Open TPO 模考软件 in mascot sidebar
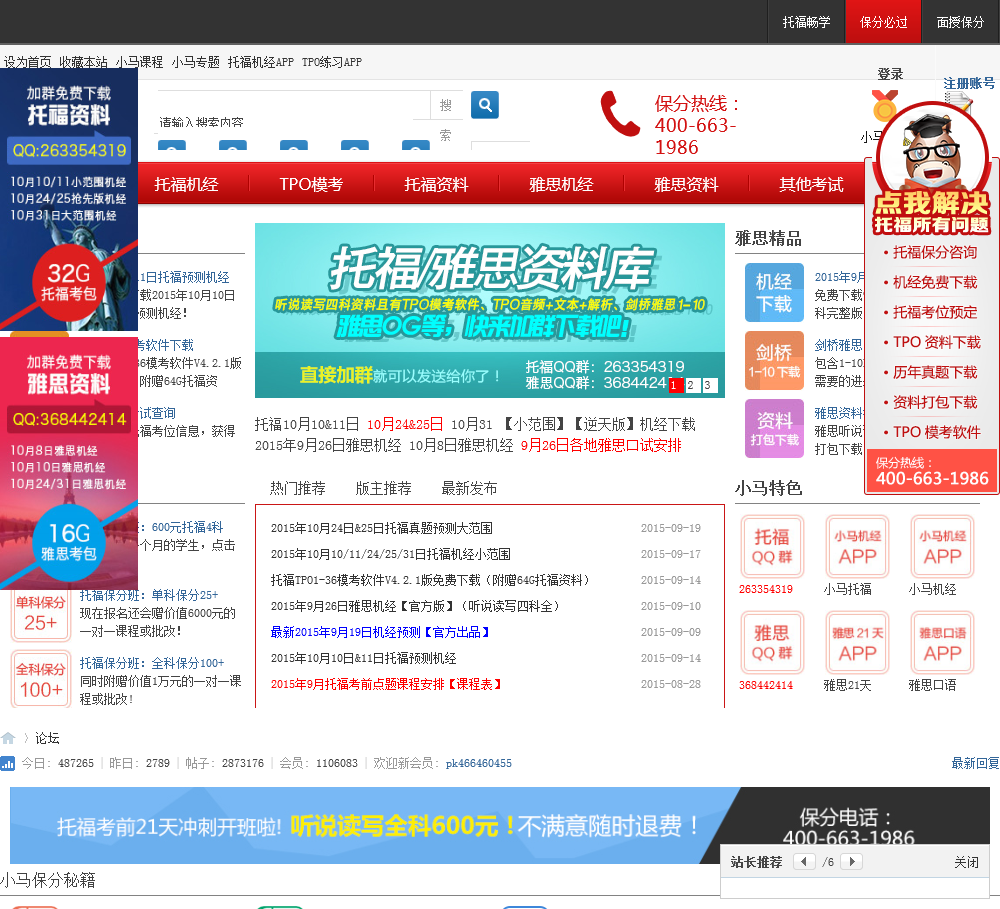Screen dimensions: 1000x909 (936, 432)
